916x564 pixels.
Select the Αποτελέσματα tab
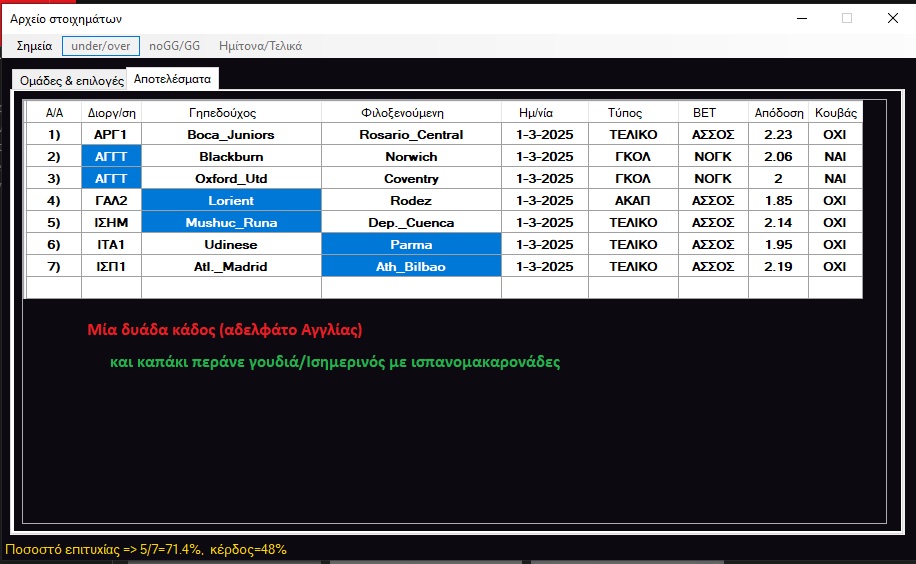172,79
